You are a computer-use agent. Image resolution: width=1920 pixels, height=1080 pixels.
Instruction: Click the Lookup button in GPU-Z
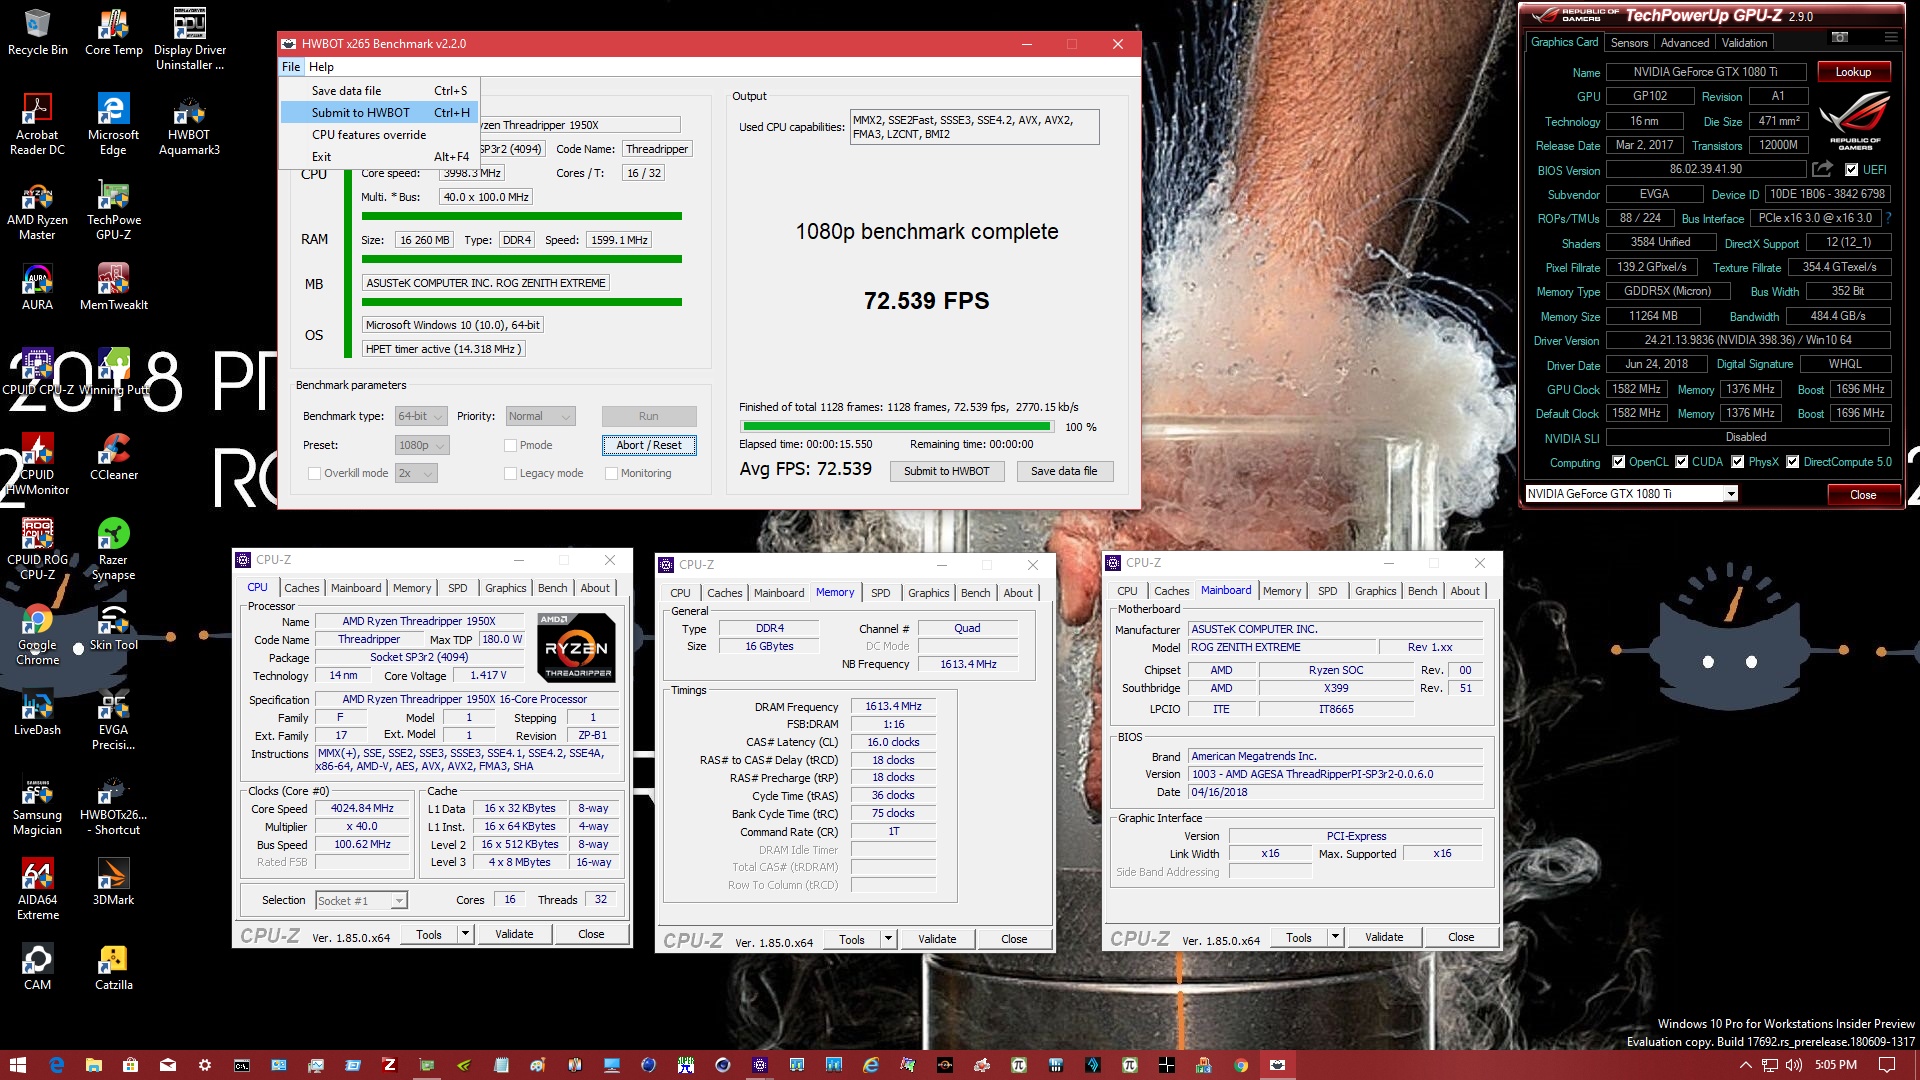(x=1852, y=72)
